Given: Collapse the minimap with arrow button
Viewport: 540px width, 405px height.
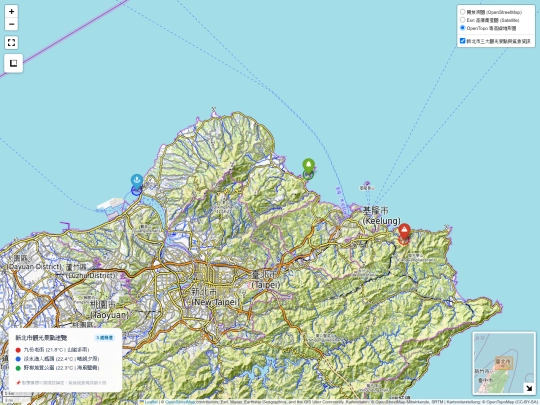Looking at the screenshot, I should pos(529,388).
